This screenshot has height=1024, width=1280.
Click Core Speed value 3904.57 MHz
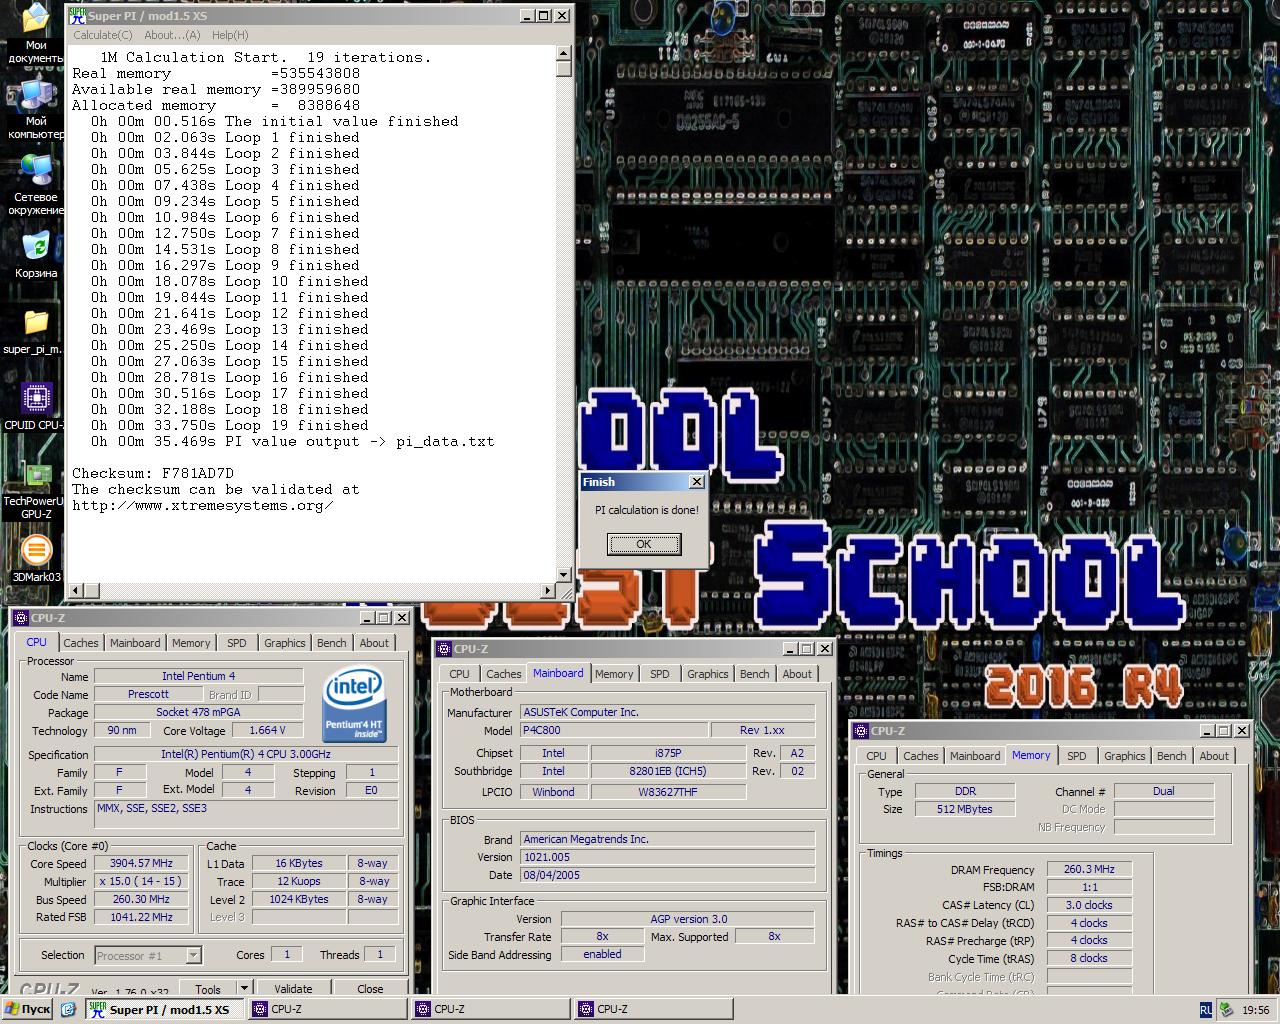[141, 863]
